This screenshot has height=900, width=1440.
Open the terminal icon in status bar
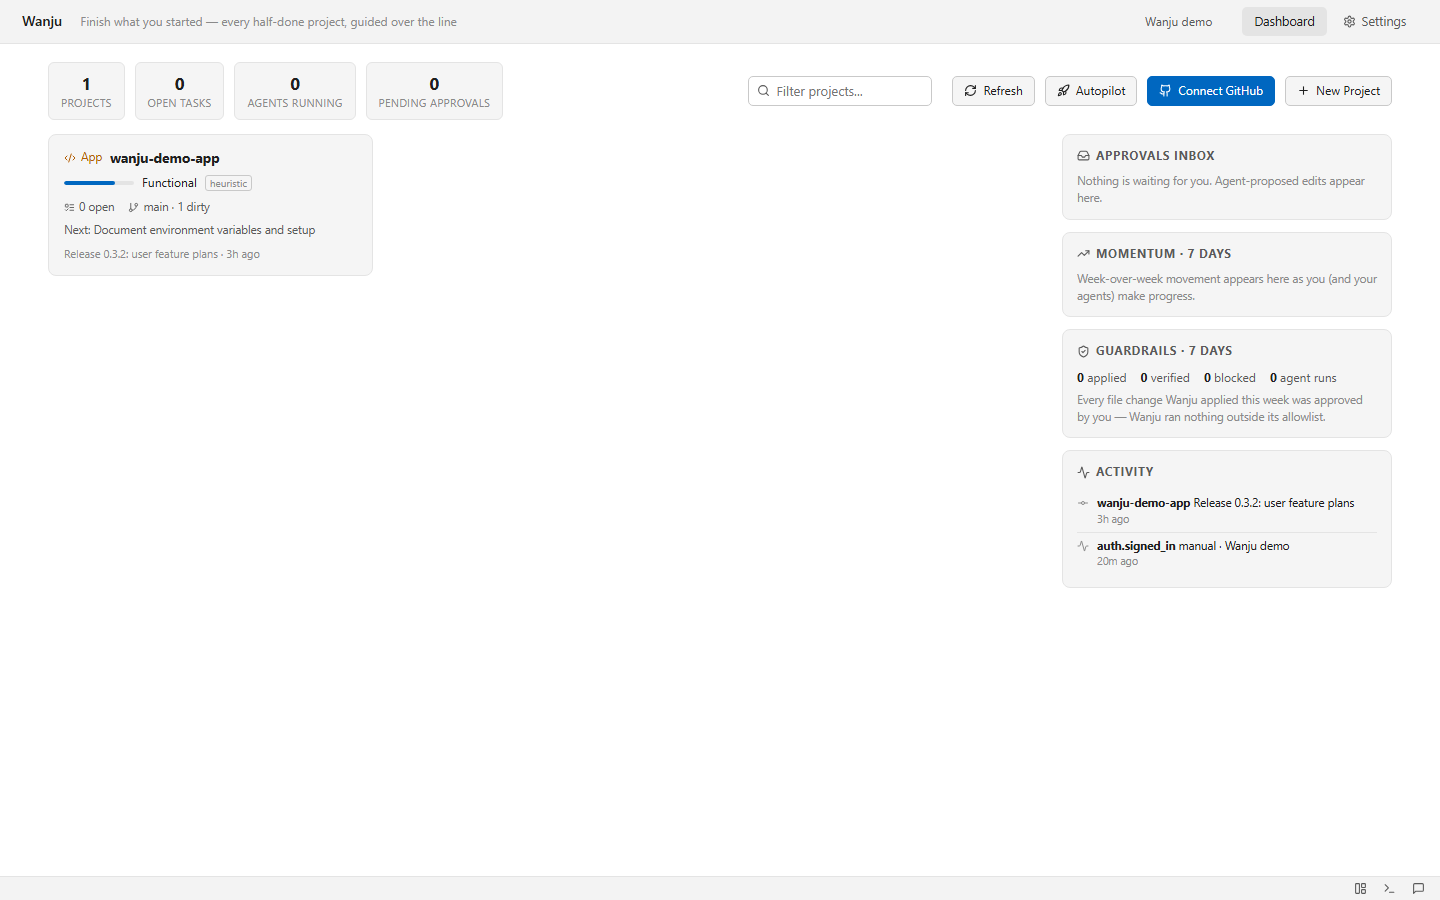(x=1389, y=888)
